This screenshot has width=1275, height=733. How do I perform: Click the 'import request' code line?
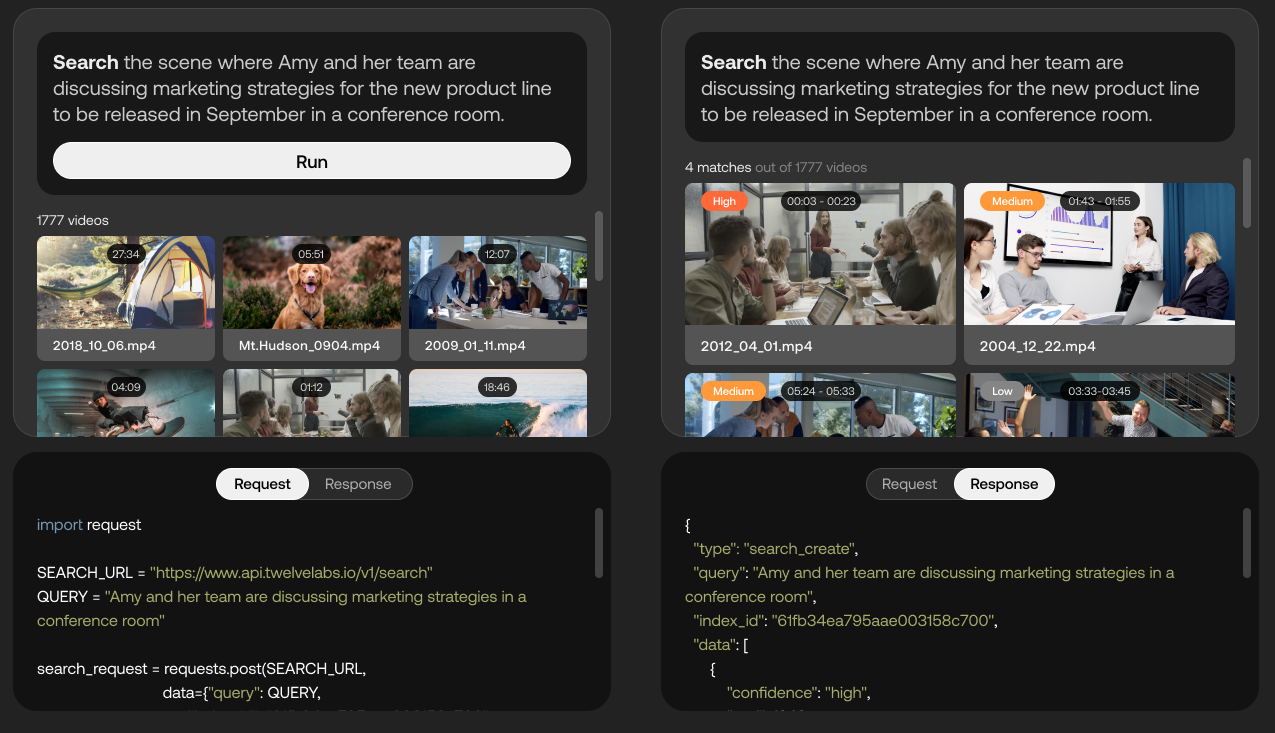[x=89, y=524]
